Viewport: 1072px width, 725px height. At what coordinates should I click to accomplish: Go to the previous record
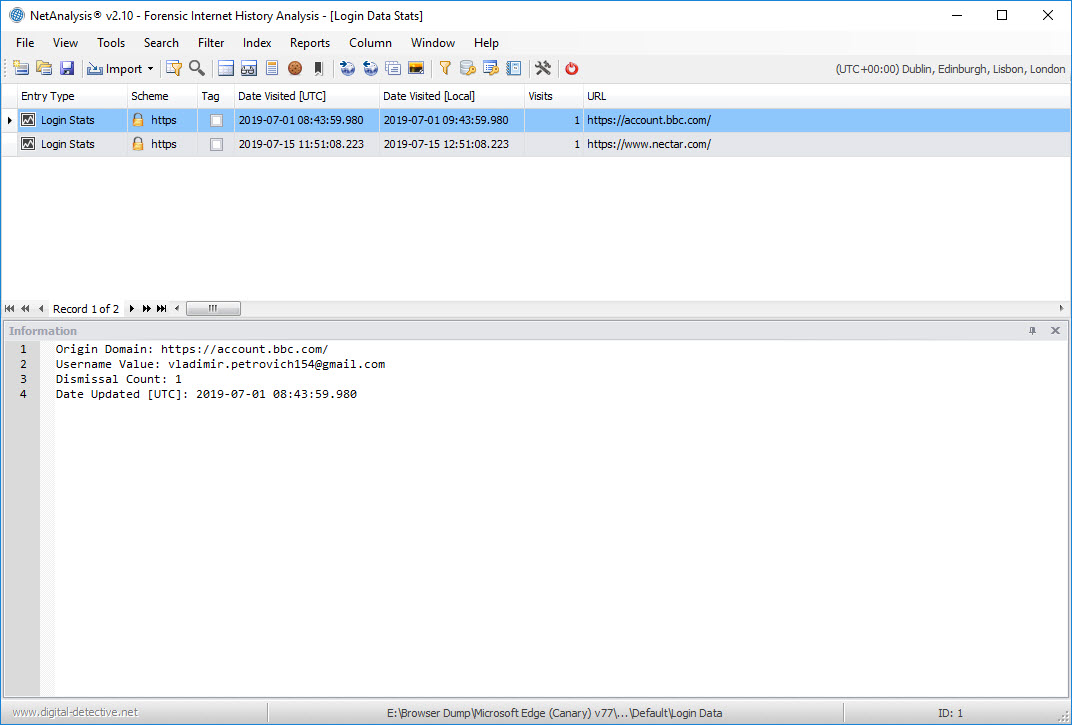click(41, 308)
